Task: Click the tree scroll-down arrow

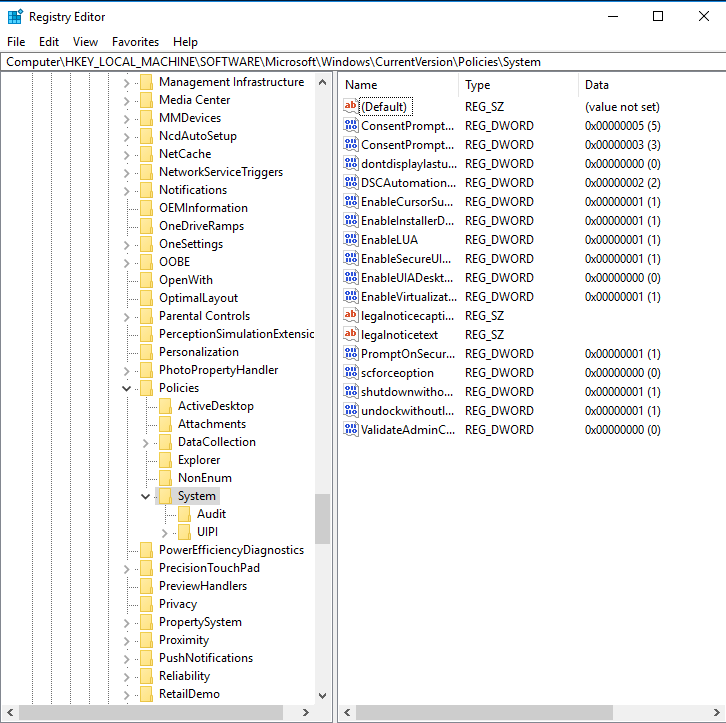Action: point(323,696)
